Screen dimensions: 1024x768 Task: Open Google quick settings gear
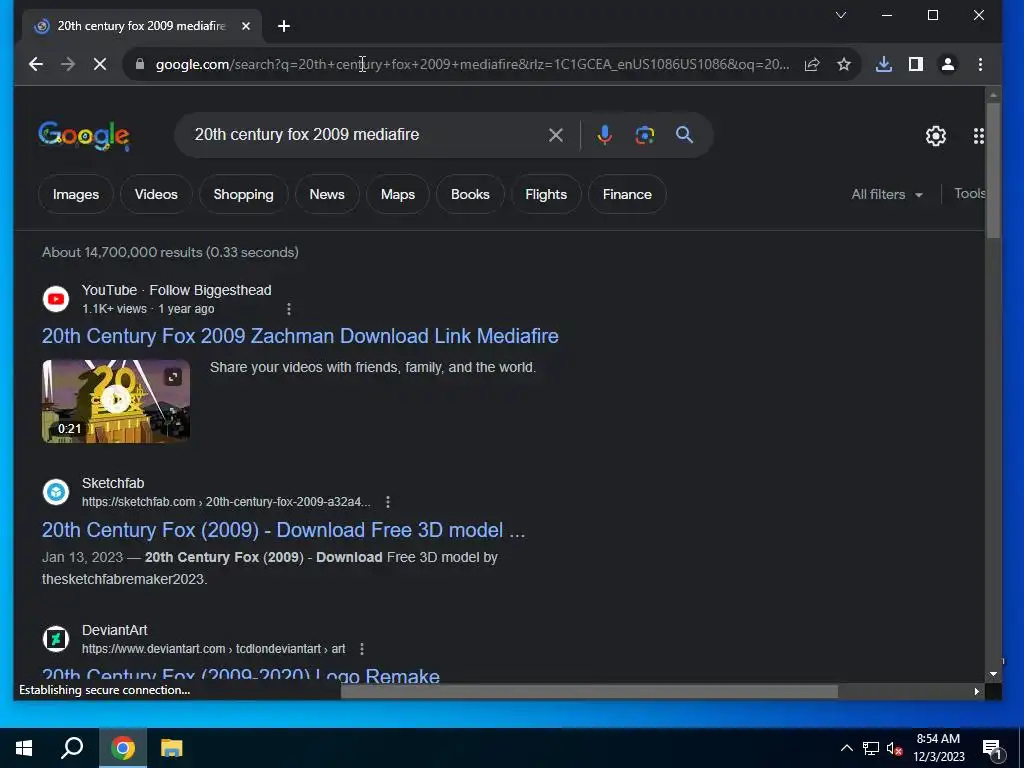point(936,136)
